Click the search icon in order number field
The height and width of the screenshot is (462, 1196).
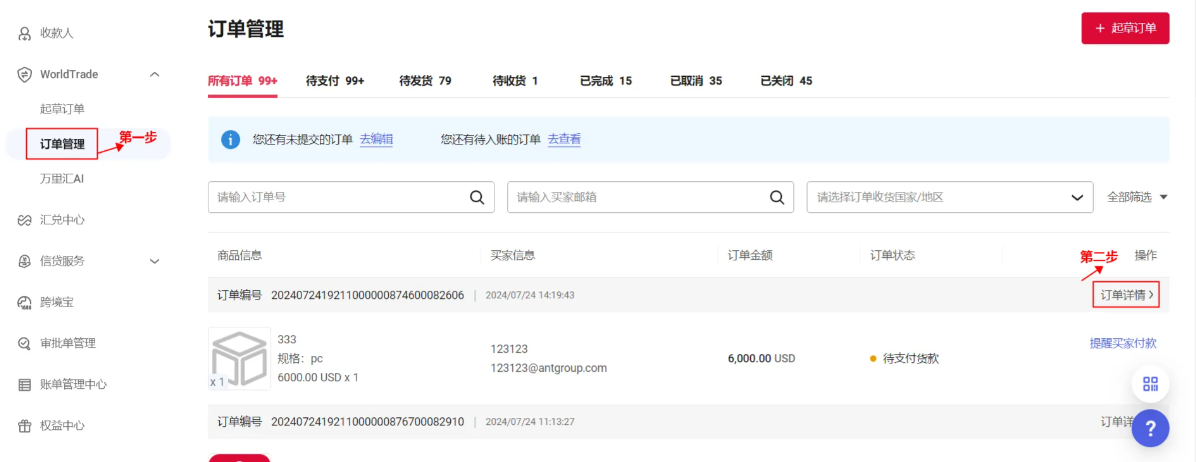(477, 197)
